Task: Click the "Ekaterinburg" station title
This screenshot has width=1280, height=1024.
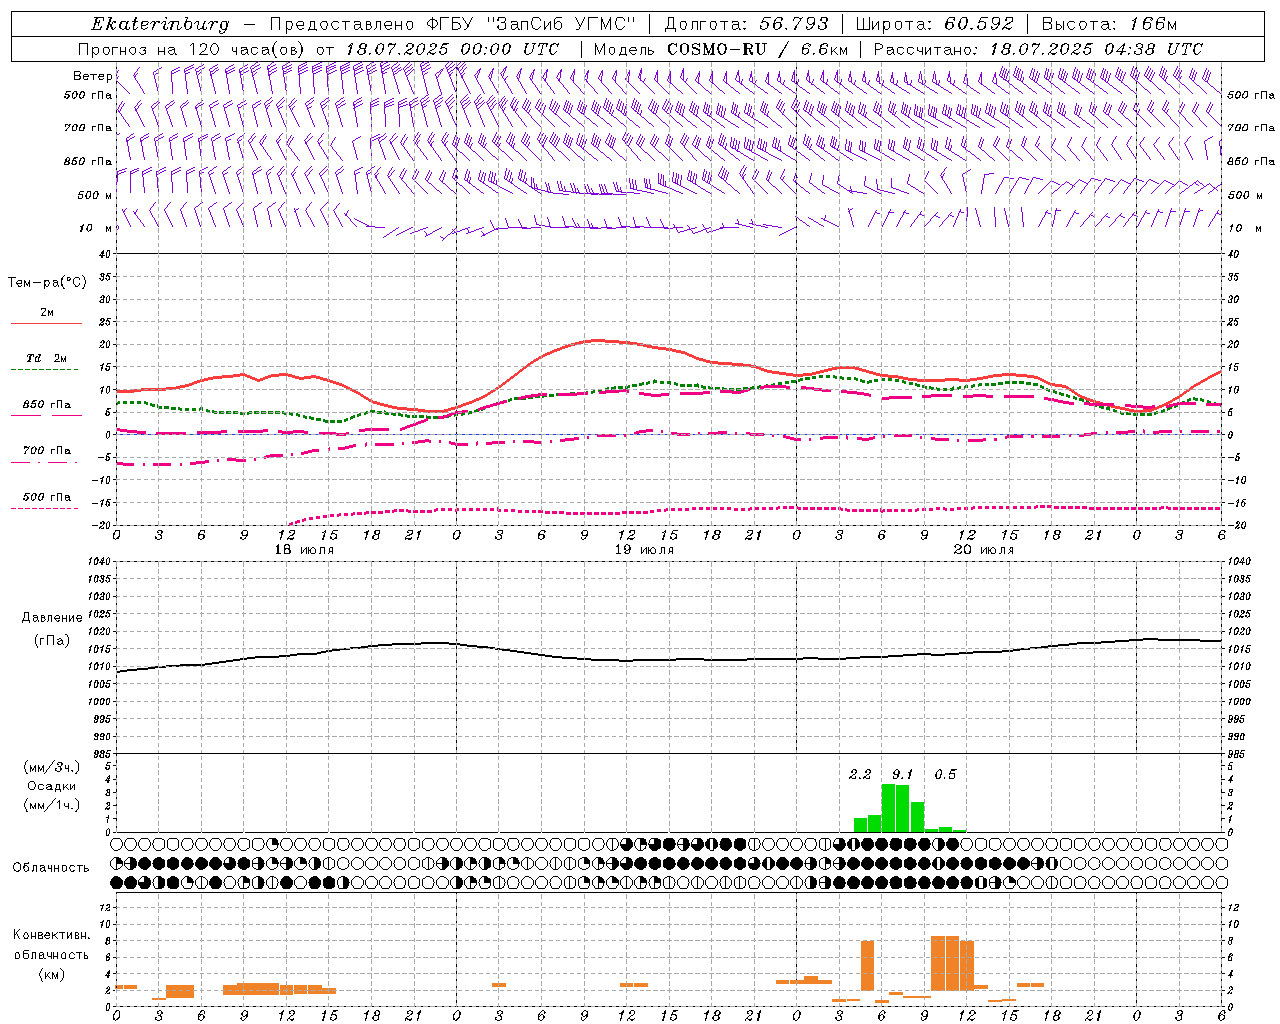Action: (160, 24)
